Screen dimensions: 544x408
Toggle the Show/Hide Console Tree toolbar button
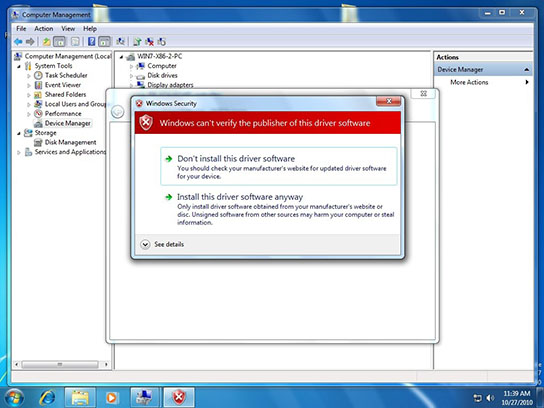(59, 42)
